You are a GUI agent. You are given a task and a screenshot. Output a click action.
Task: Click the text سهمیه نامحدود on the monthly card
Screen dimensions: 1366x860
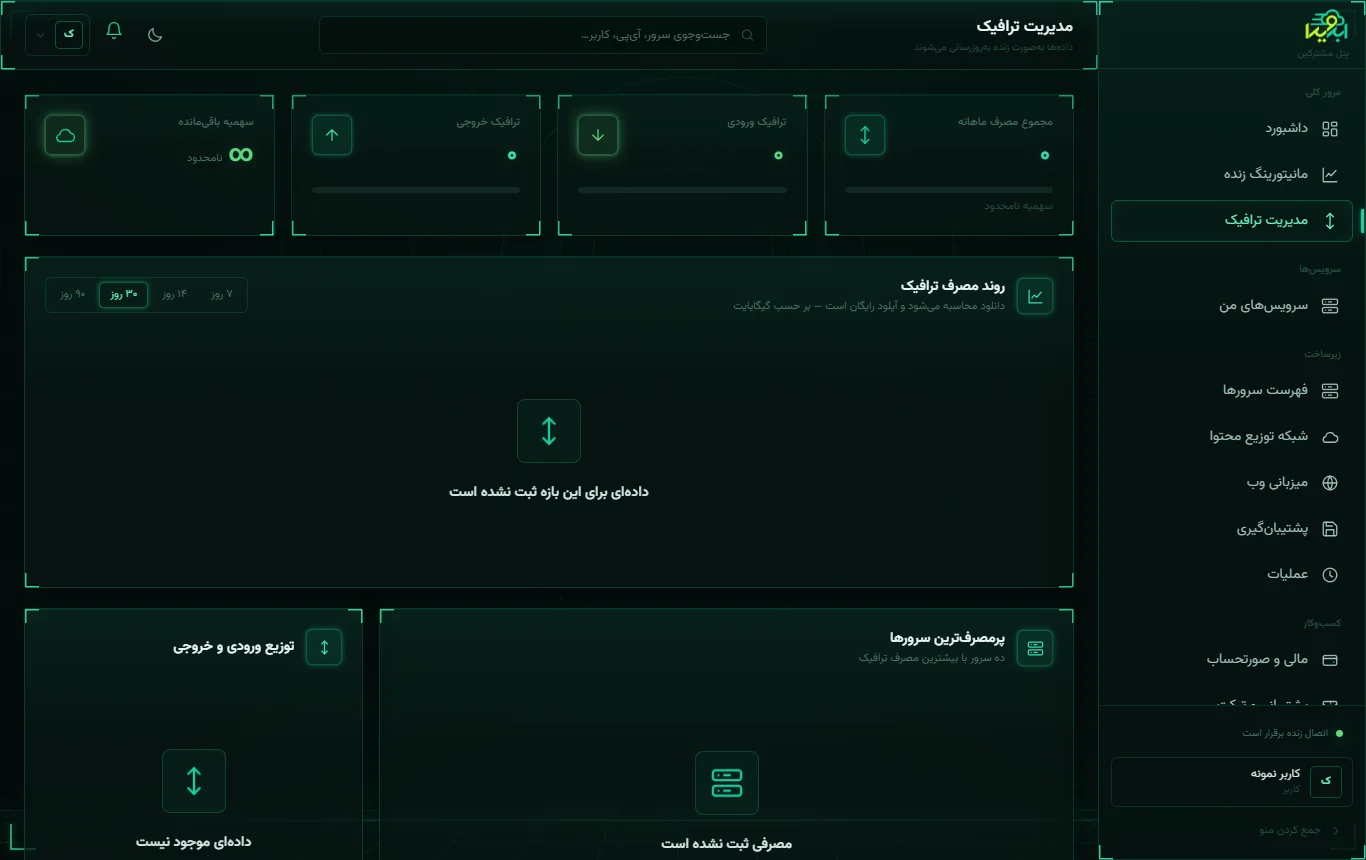(1018, 206)
